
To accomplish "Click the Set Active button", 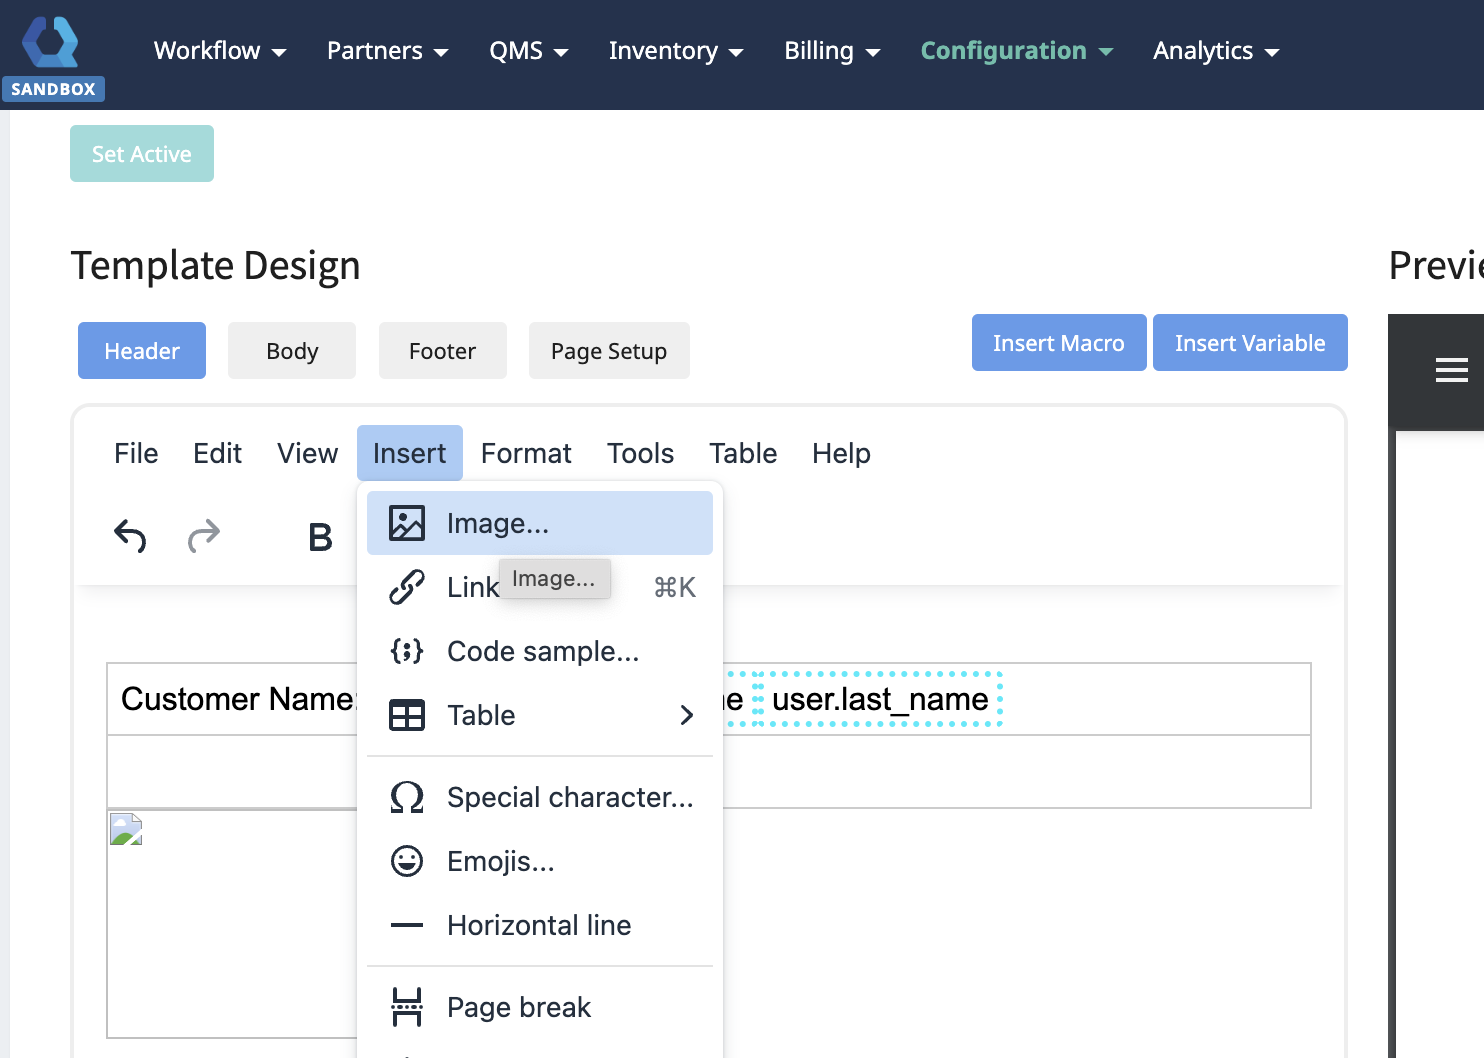I will 142,154.
